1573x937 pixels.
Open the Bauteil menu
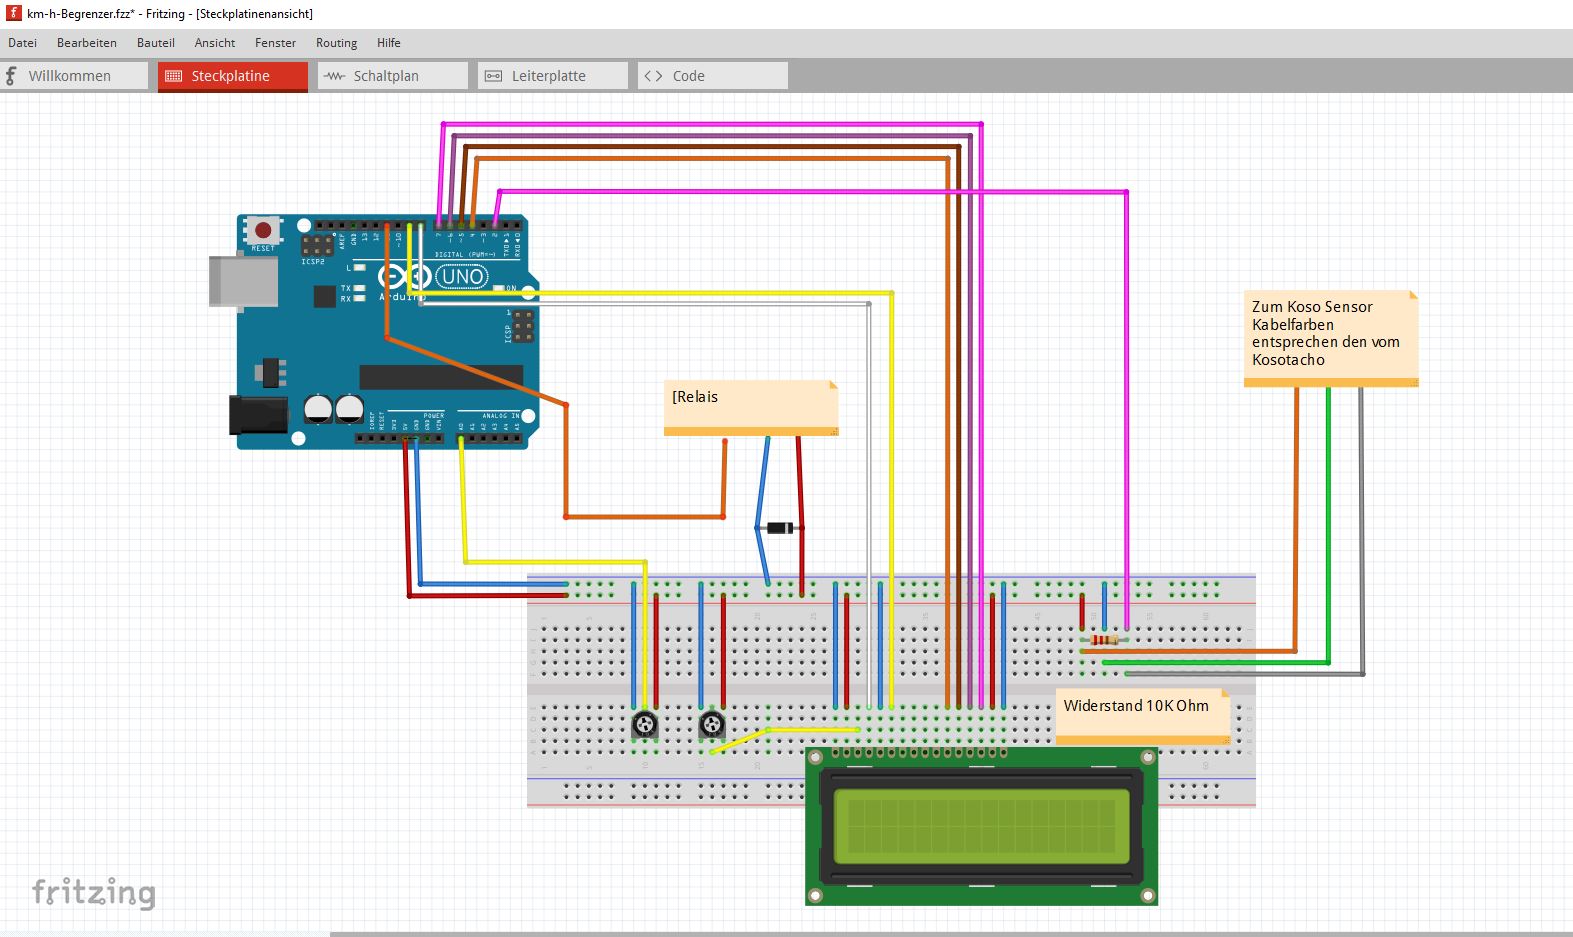click(155, 43)
